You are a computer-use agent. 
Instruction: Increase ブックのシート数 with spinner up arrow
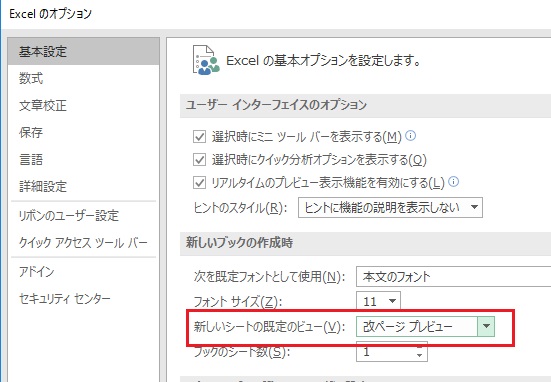click(419, 348)
